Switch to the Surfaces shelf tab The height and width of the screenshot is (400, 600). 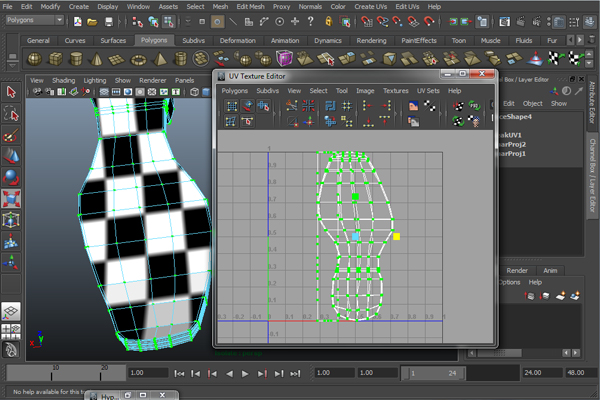[113, 41]
